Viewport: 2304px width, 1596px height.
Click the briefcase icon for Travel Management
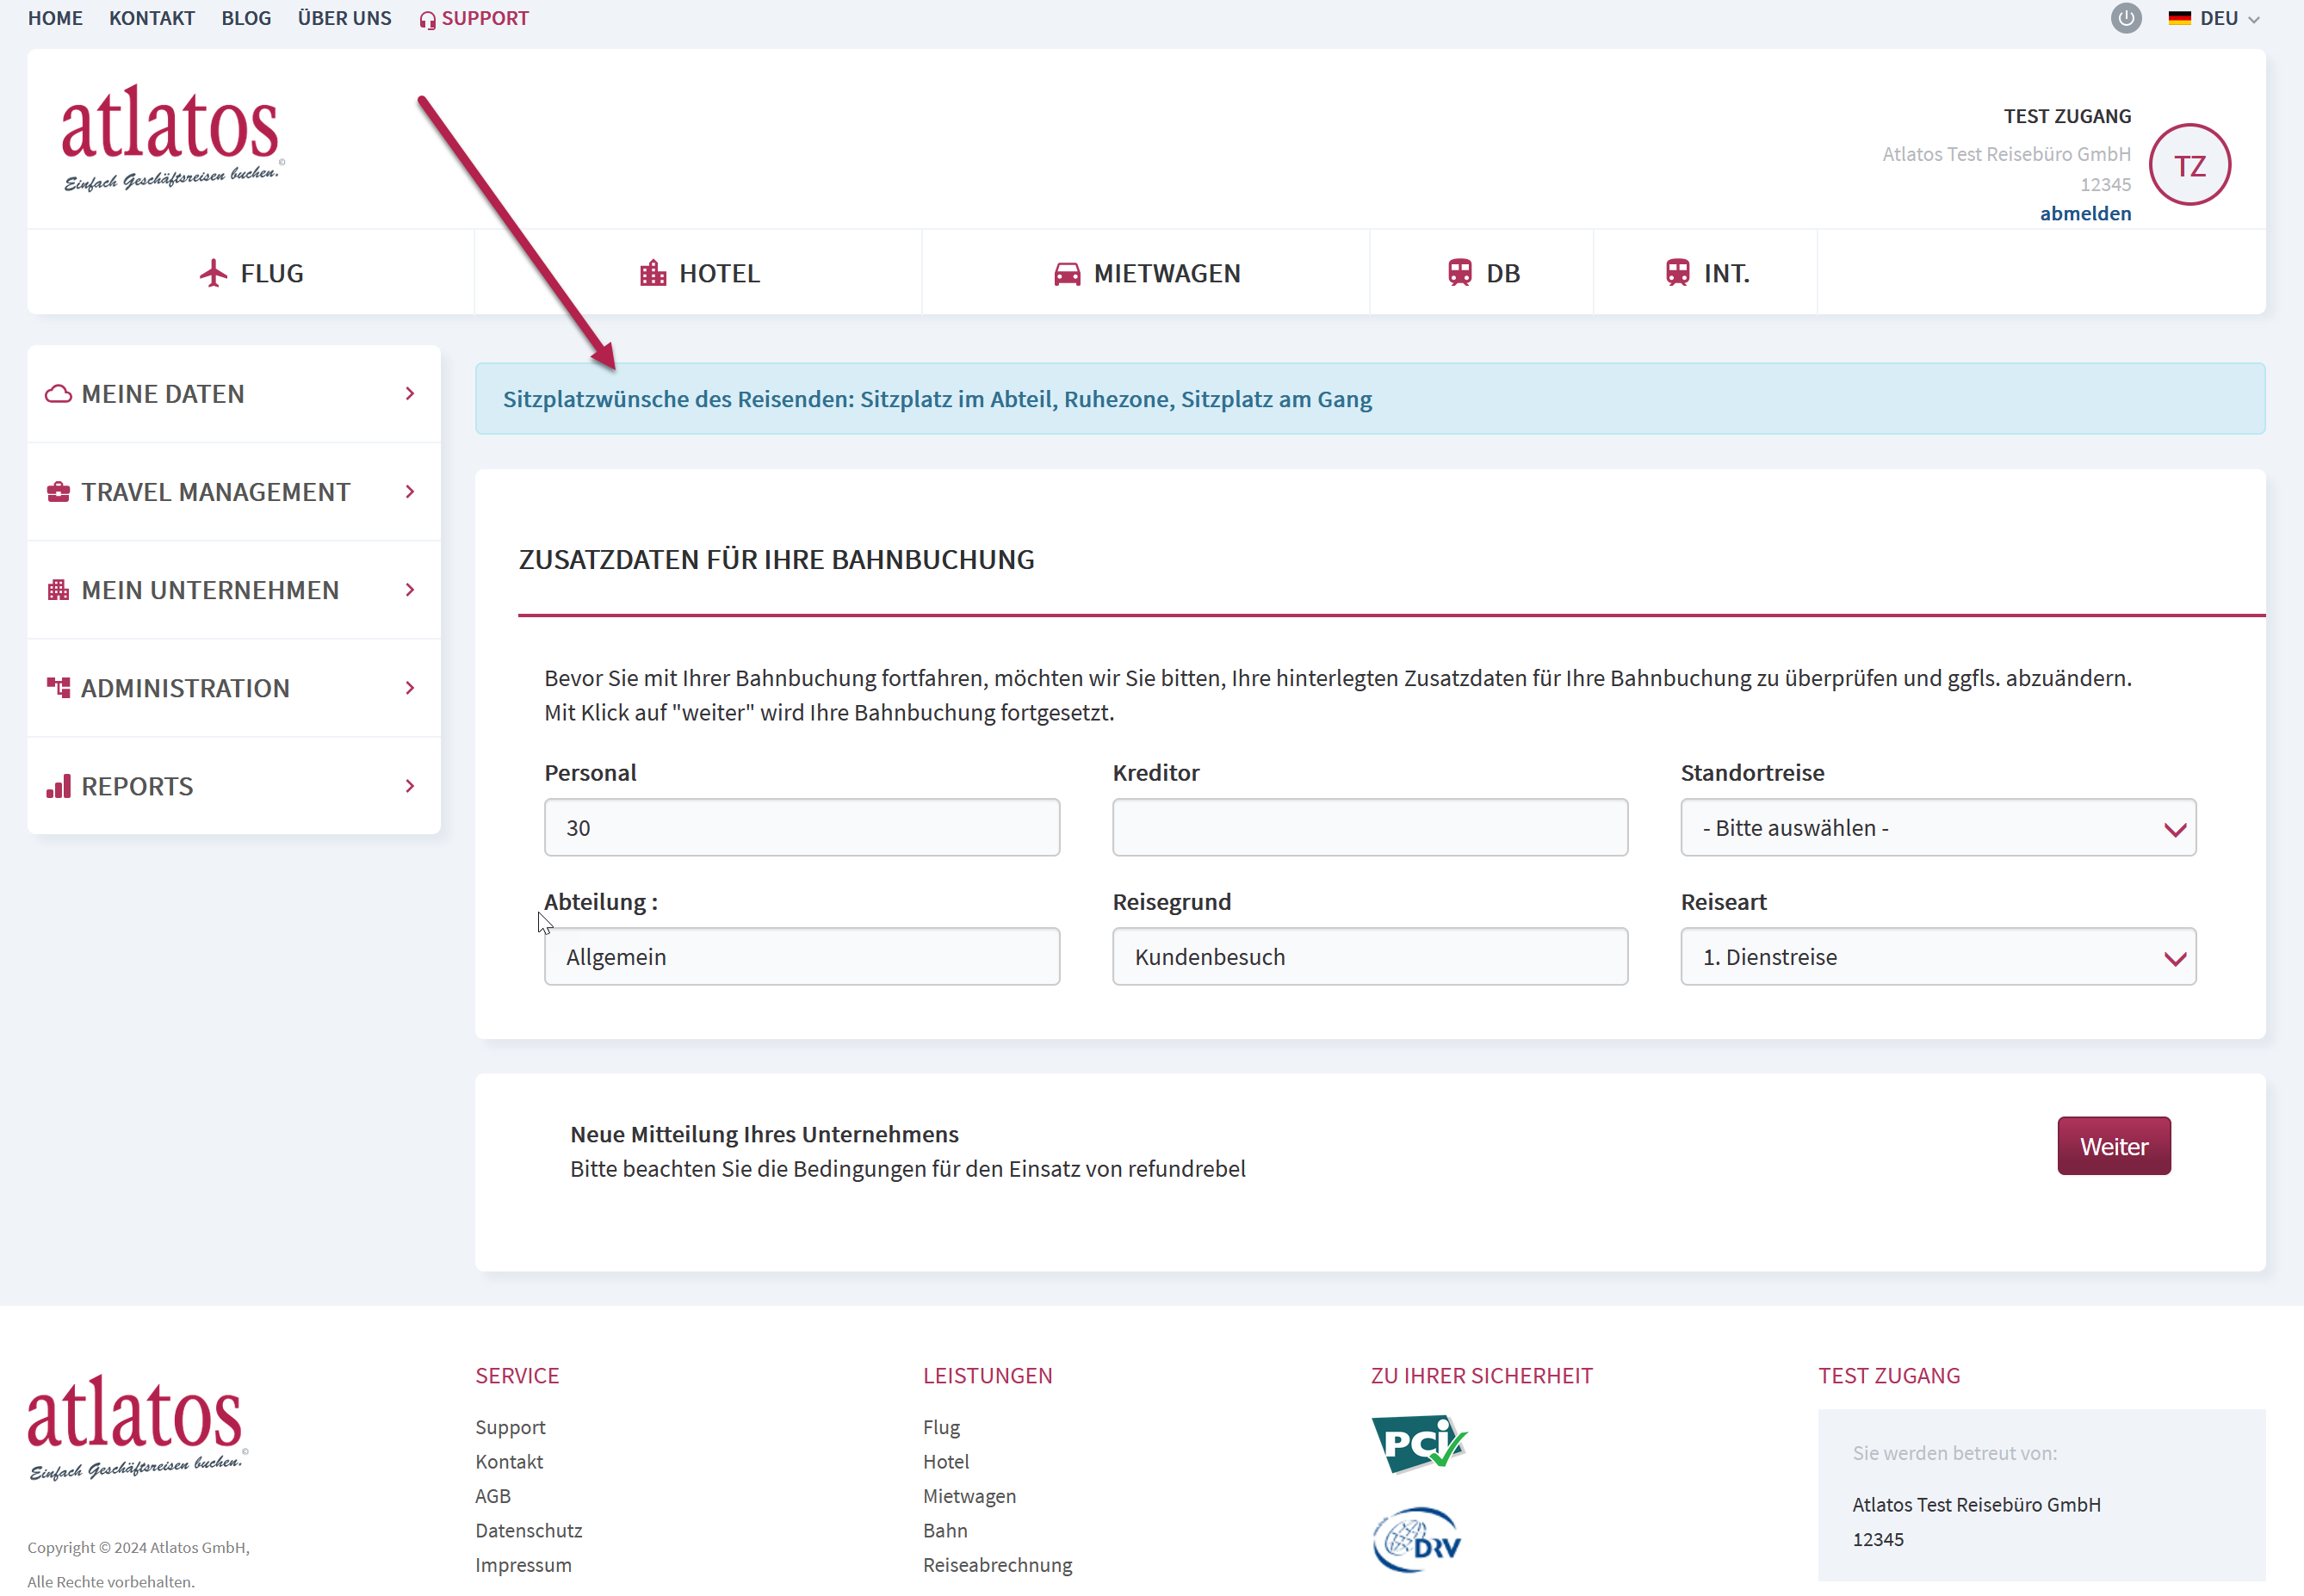coord(58,492)
